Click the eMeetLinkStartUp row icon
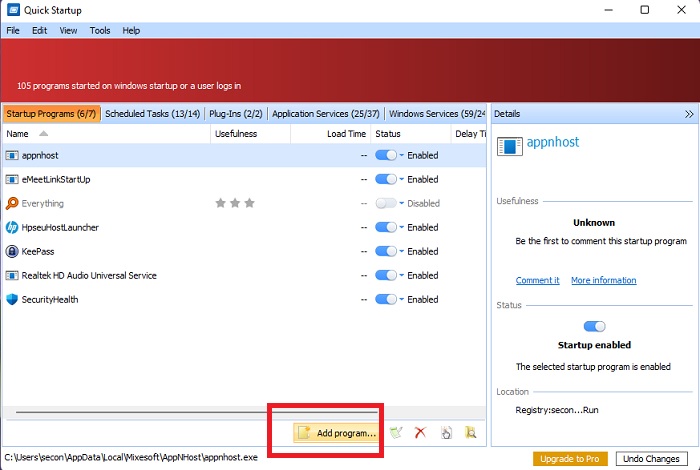Viewport: 700px width, 470px height. coord(12,179)
